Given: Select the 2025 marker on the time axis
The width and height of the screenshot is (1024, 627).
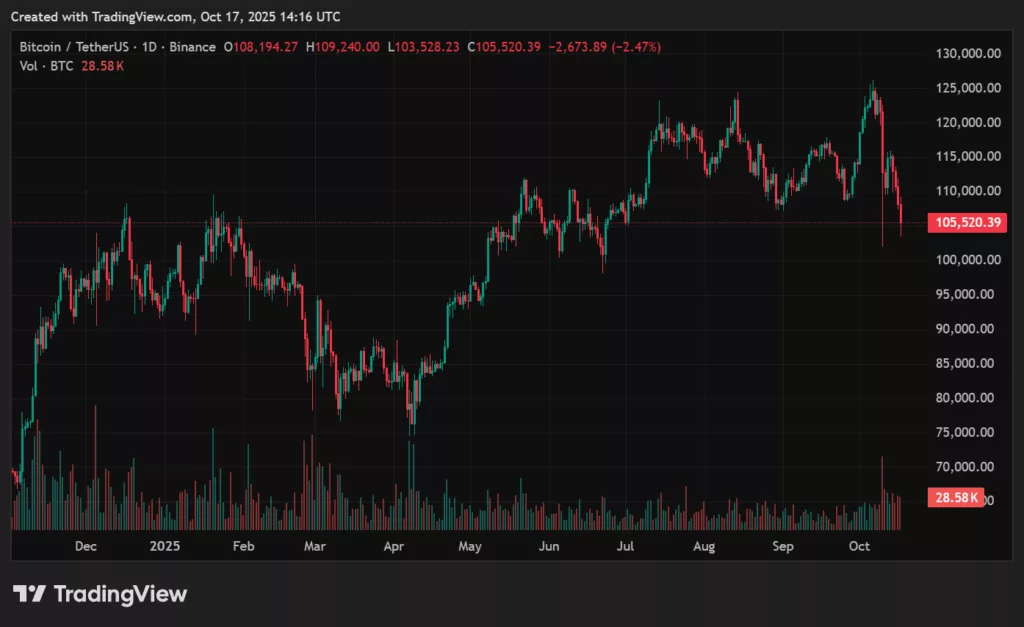Looking at the screenshot, I should point(164,547).
